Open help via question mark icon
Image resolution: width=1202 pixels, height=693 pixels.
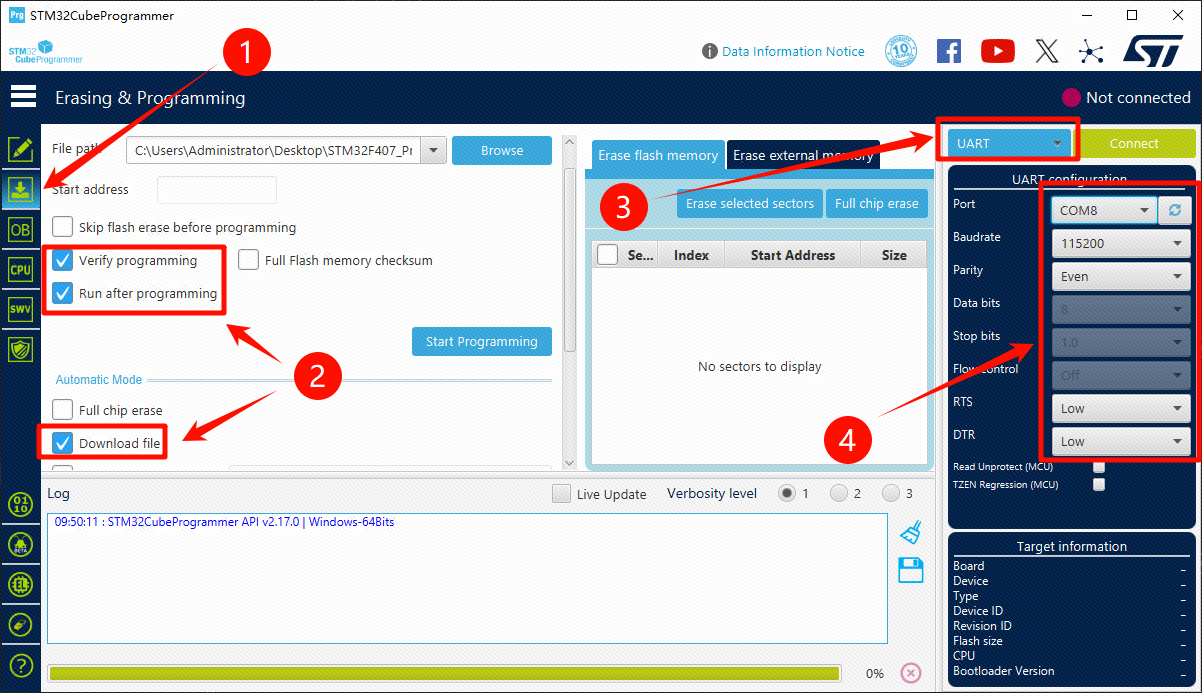[x=20, y=665]
